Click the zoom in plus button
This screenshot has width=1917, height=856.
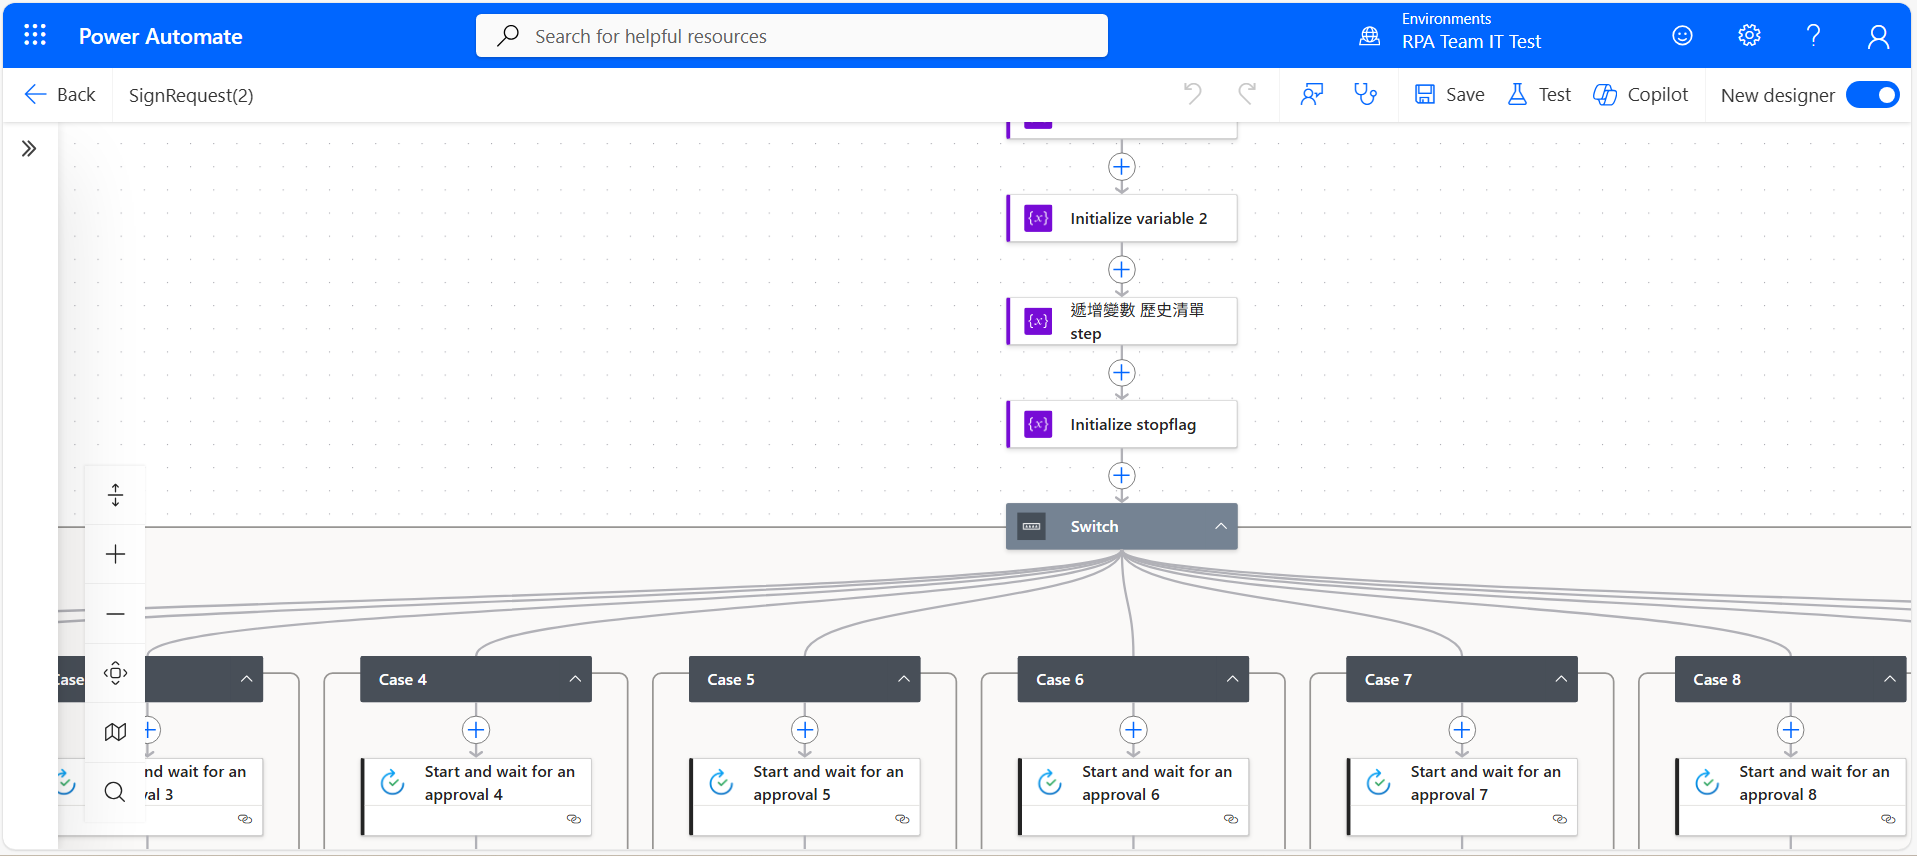click(x=116, y=555)
